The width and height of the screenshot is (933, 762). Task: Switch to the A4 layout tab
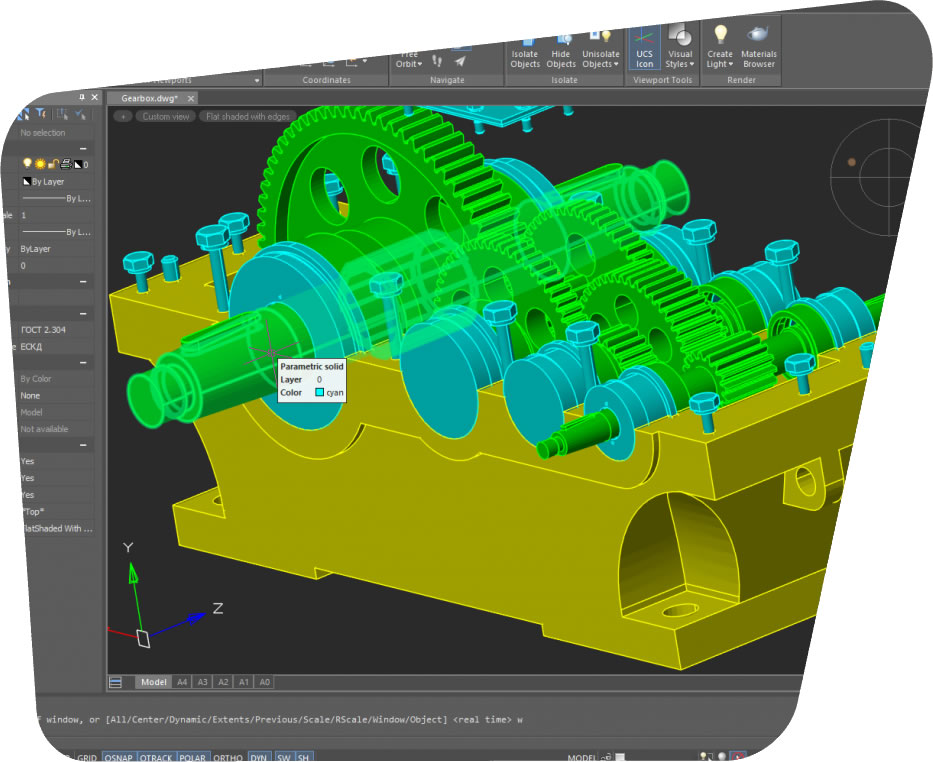[x=181, y=682]
